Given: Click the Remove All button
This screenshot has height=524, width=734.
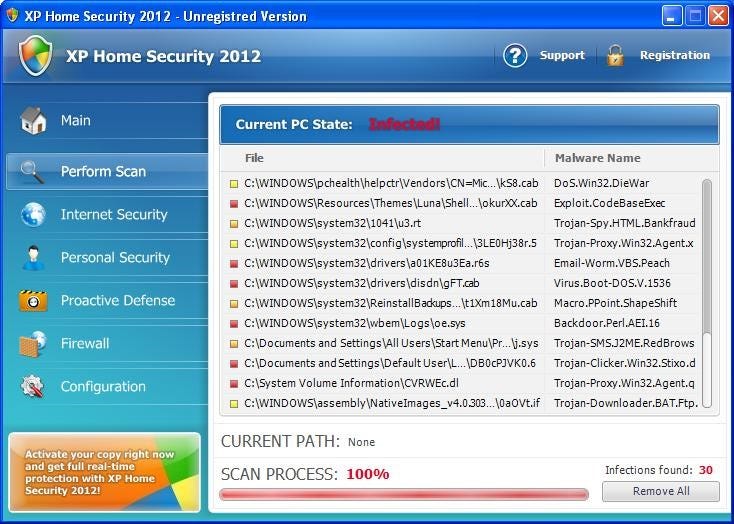Looking at the screenshot, I should [x=661, y=491].
